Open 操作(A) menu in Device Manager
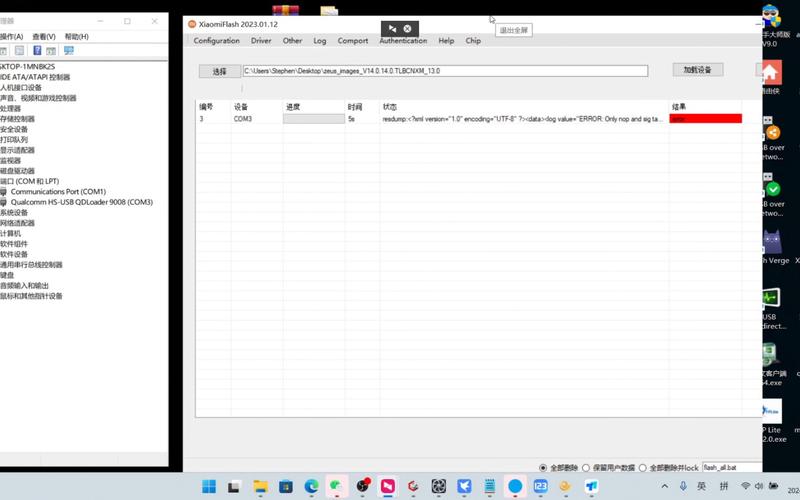Image resolution: width=800 pixels, height=500 pixels. [x=11, y=36]
